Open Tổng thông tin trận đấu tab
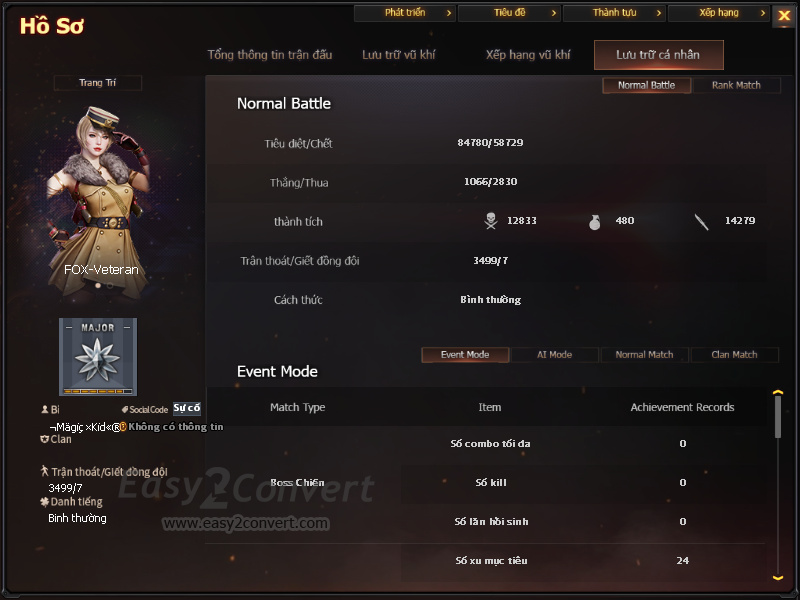Screen dimensions: 800x600 click(269, 55)
